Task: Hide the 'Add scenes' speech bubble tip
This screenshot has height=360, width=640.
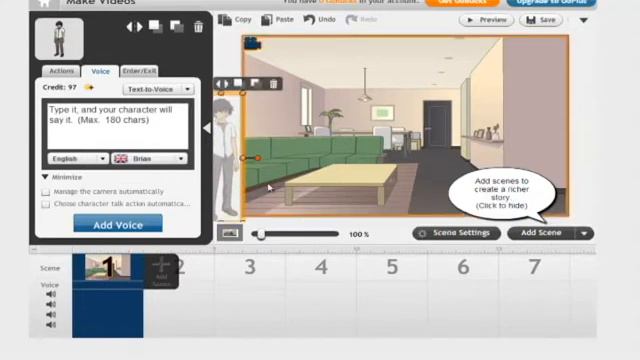Action: pyautogui.click(x=502, y=193)
